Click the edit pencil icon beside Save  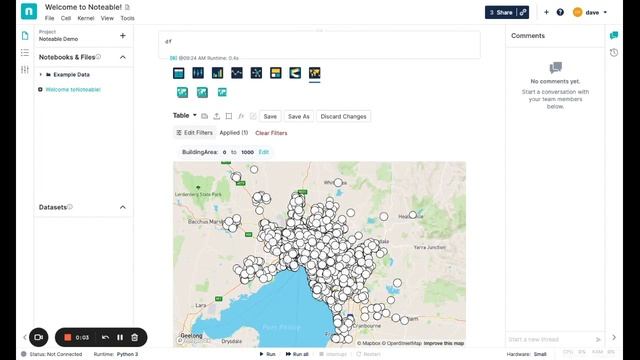click(x=253, y=116)
